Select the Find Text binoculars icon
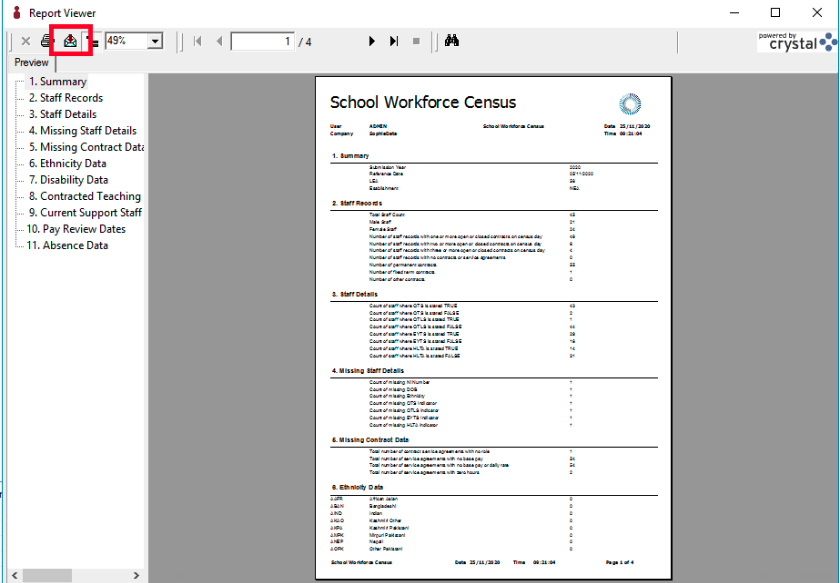Viewport: 840px width, 583px height. (x=451, y=41)
